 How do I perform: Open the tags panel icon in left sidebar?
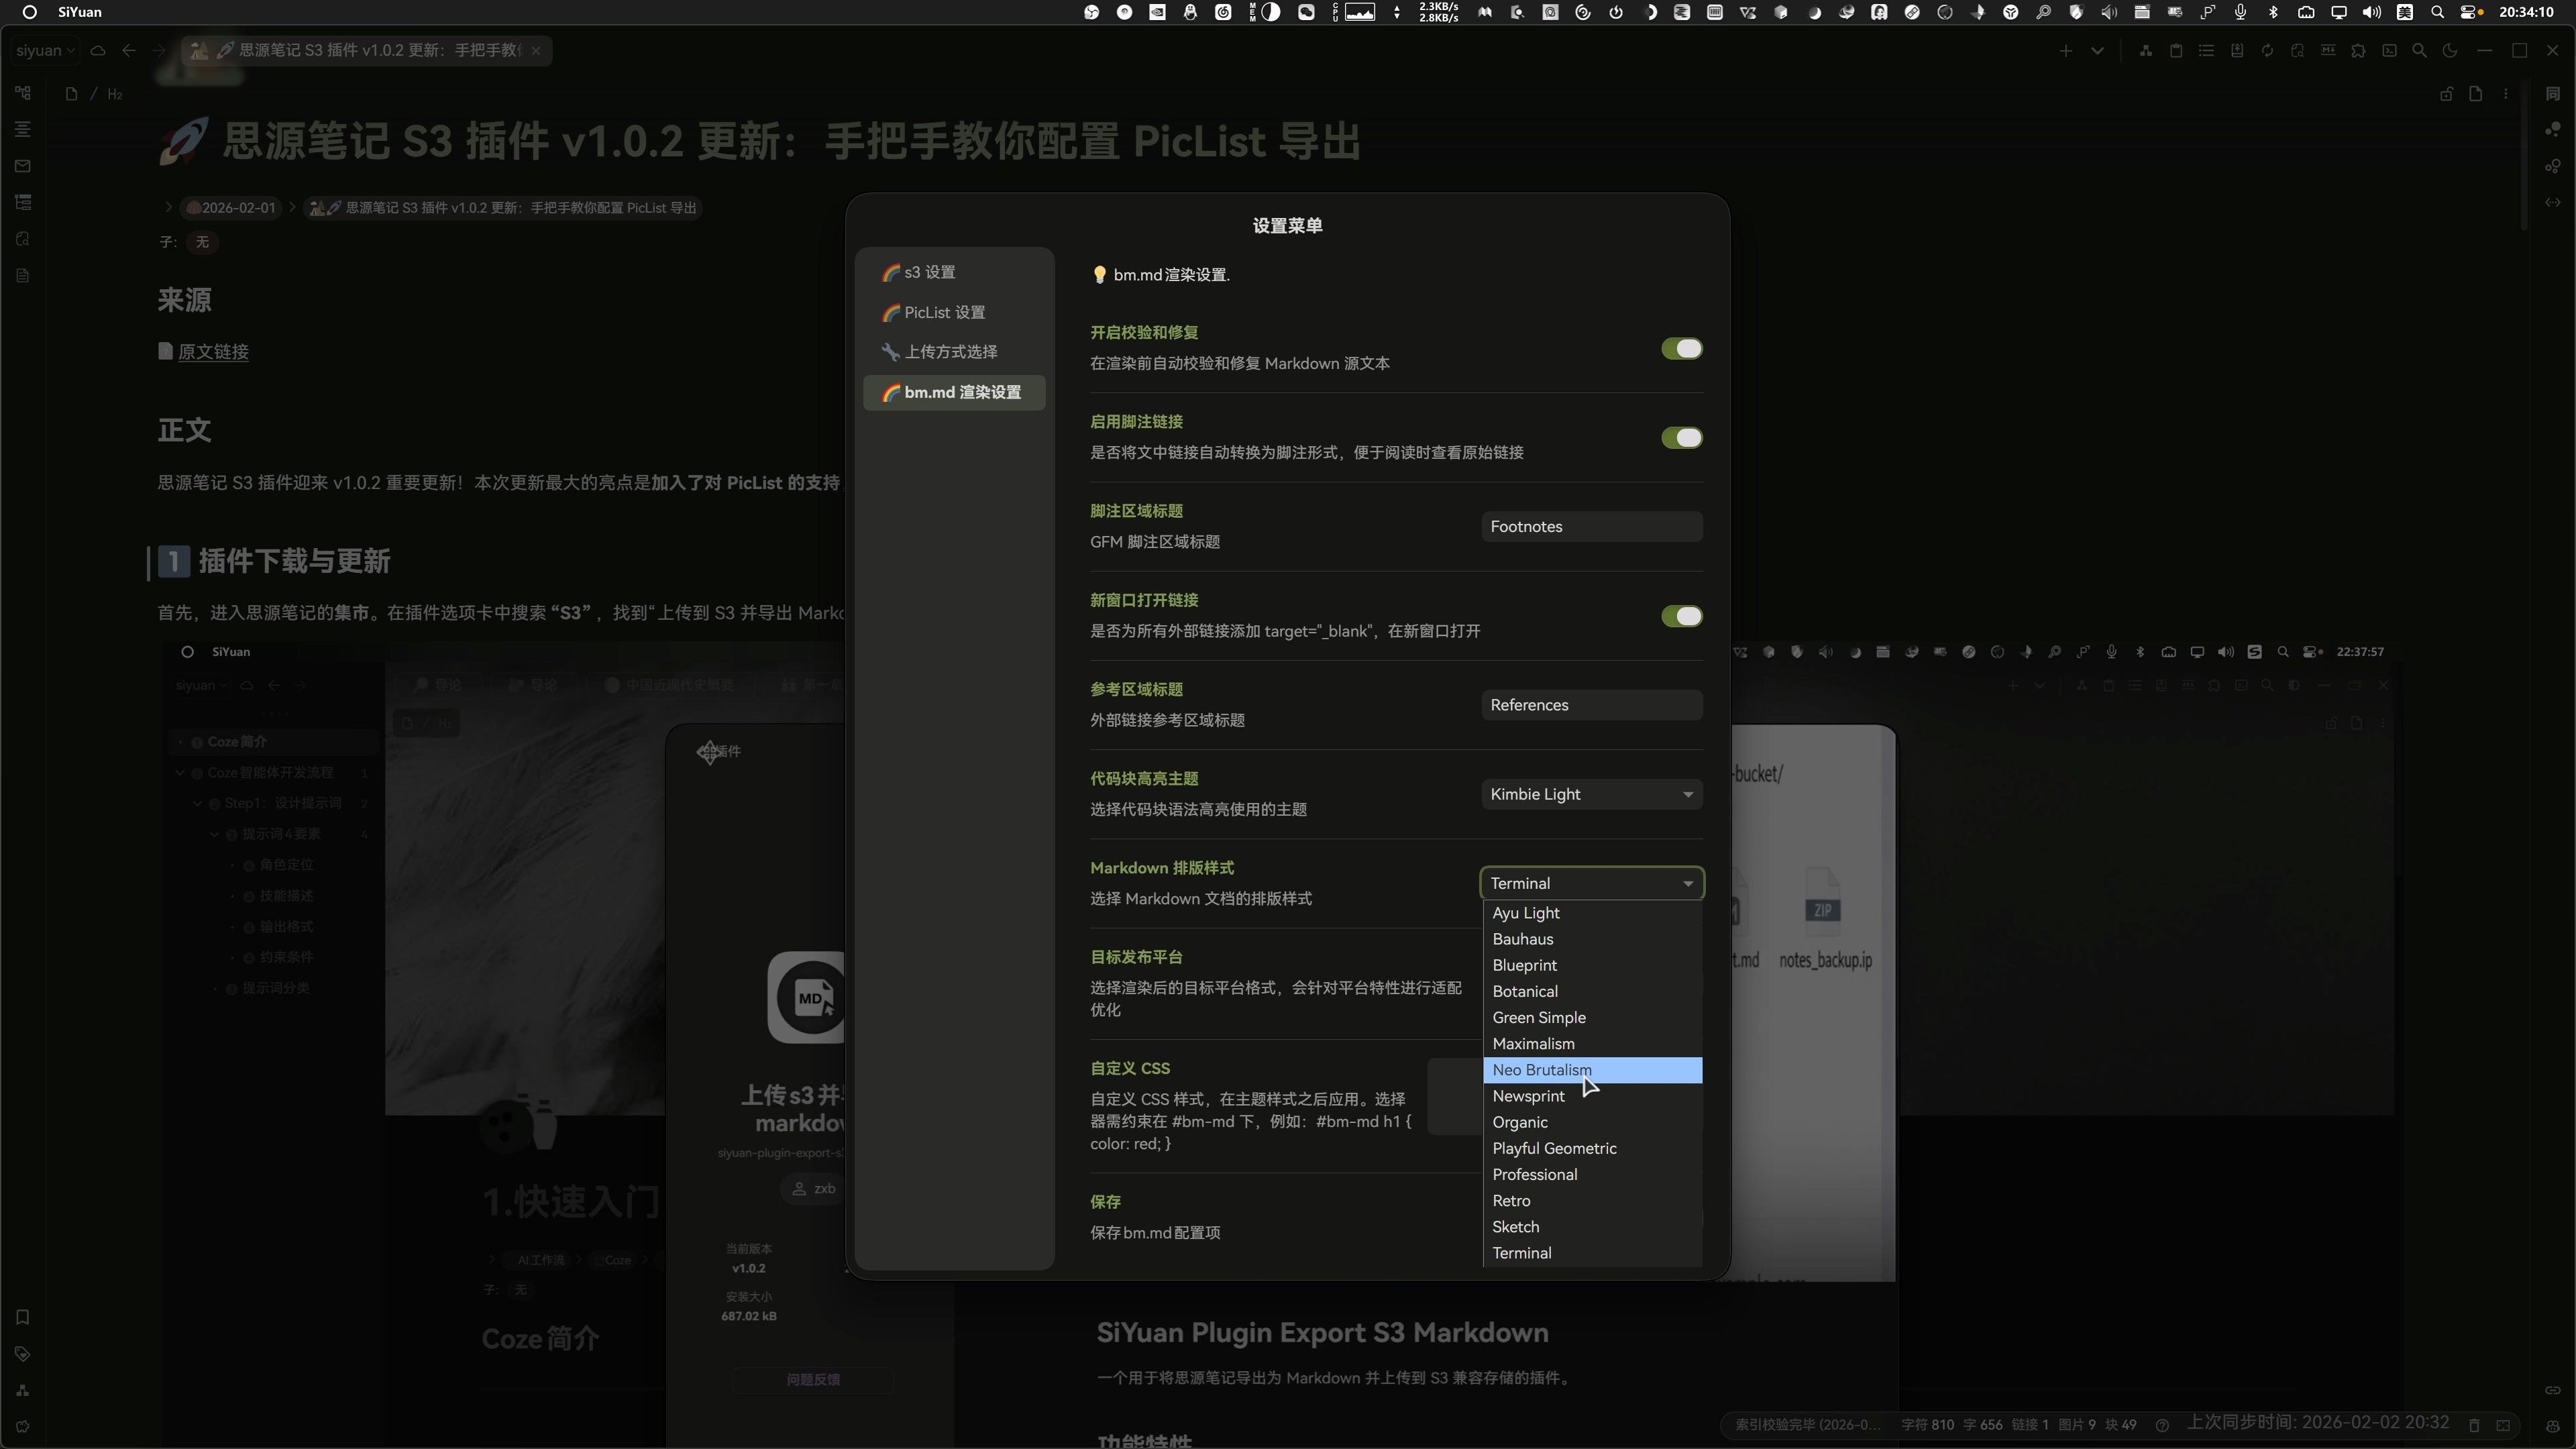point(22,1354)
